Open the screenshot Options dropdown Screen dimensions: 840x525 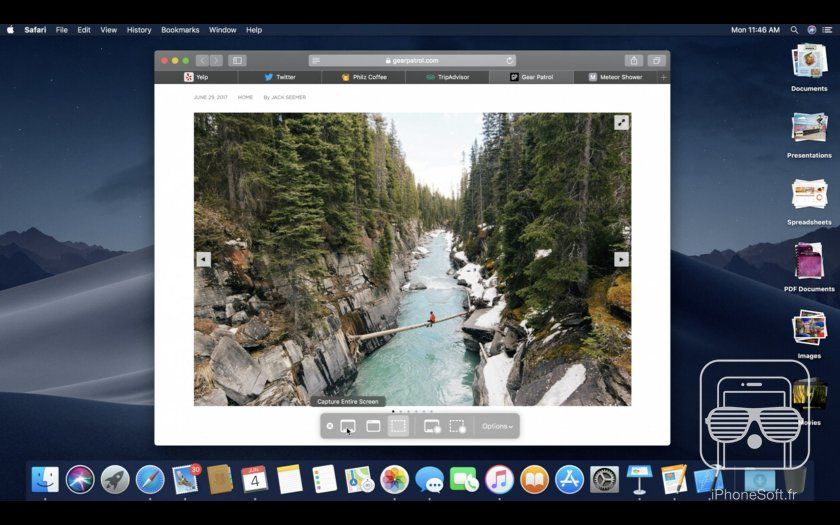point(497,426)
